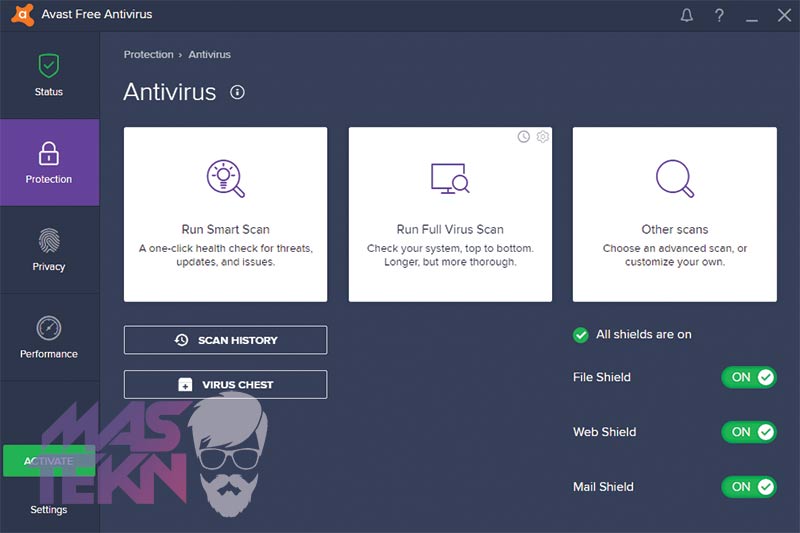
Task: Start the Run Full Virus Scan card
Action: coord(450,214)
